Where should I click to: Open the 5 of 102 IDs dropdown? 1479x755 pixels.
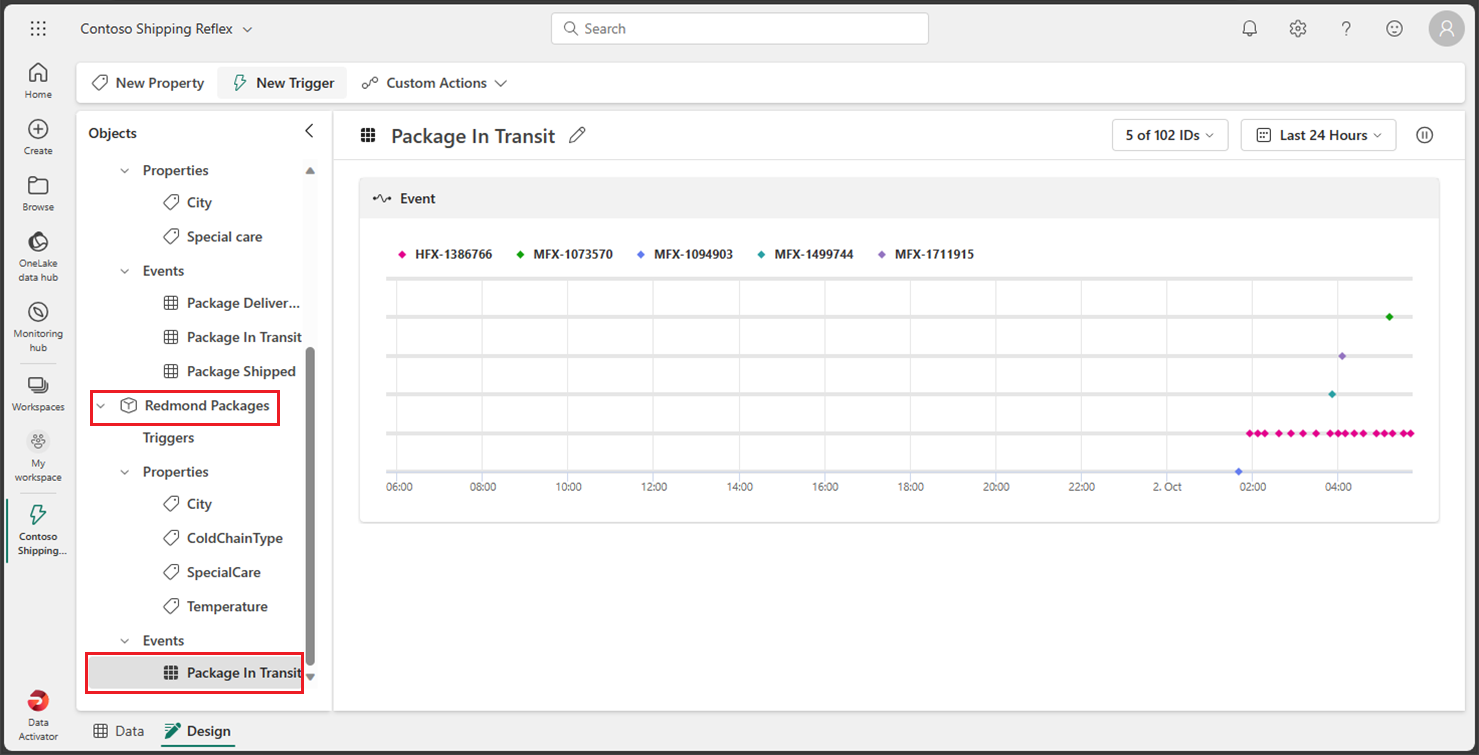coord(1170,135)
